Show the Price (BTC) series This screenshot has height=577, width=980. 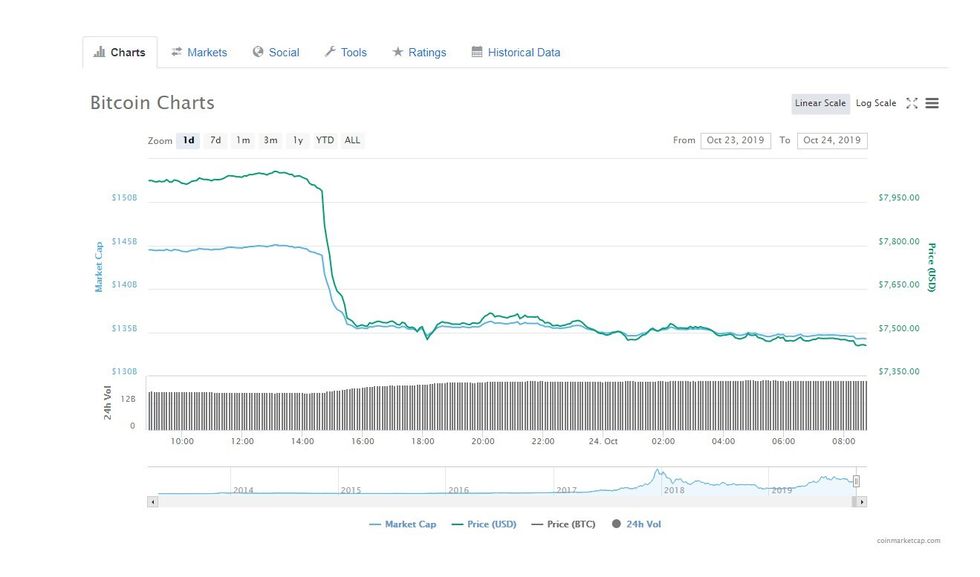(563, 524)
